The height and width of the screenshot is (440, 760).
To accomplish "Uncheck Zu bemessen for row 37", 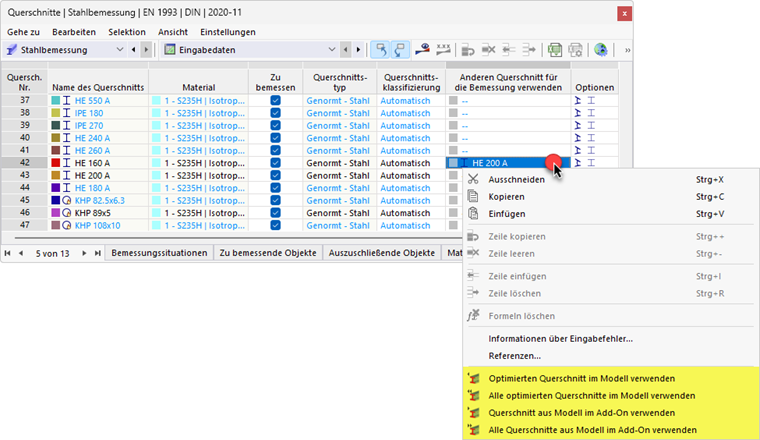I will [x=275, y=101].
